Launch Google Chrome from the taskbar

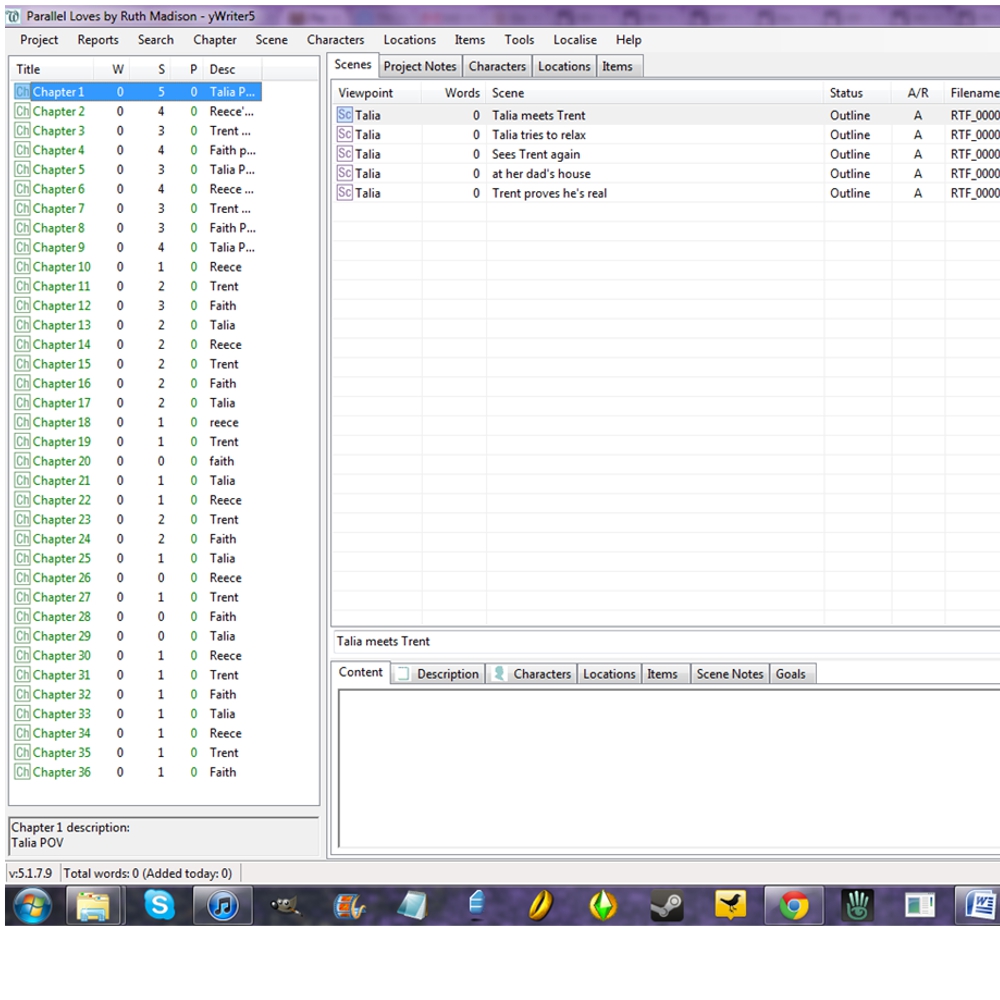794,905
